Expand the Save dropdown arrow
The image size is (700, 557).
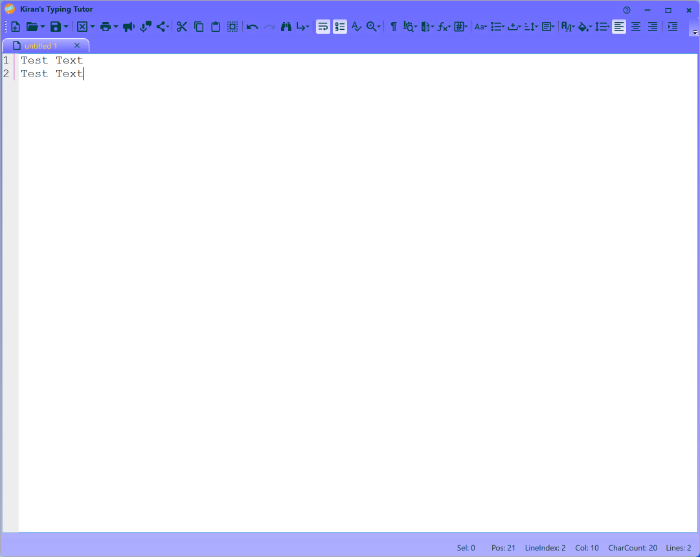[x=66, y=27]
